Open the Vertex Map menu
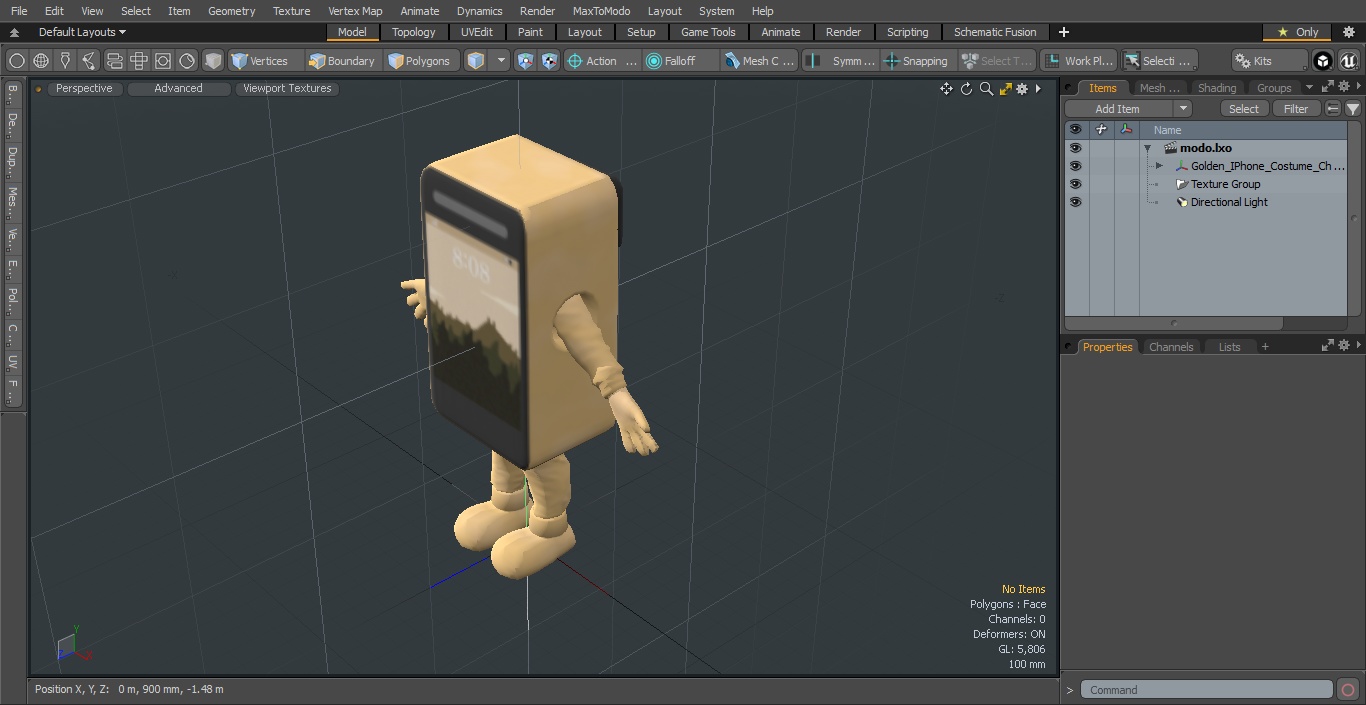The width and height of the screenshot is (1366, 705). (x=355, y=11)
